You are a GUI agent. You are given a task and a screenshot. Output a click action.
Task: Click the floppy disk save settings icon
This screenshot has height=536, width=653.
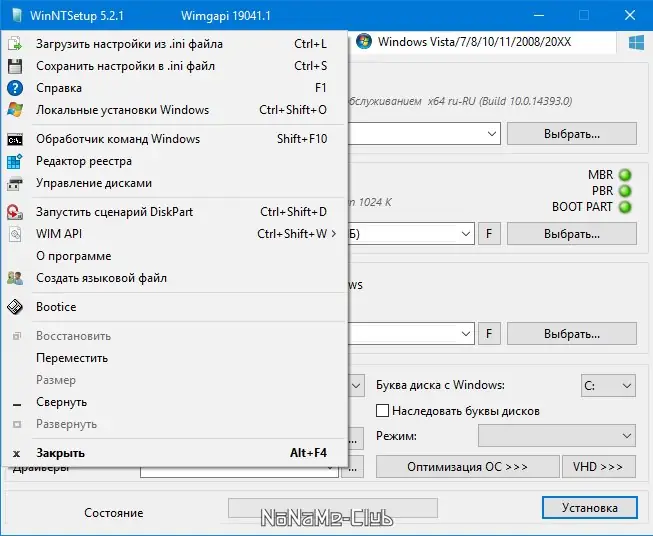click(x=15, y=66)
